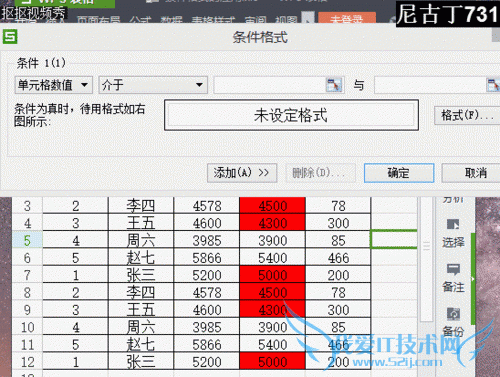Click the vertical scrollbar of the spreadsheet
Viewport: 500px width, 377px height.
point(426,258)
